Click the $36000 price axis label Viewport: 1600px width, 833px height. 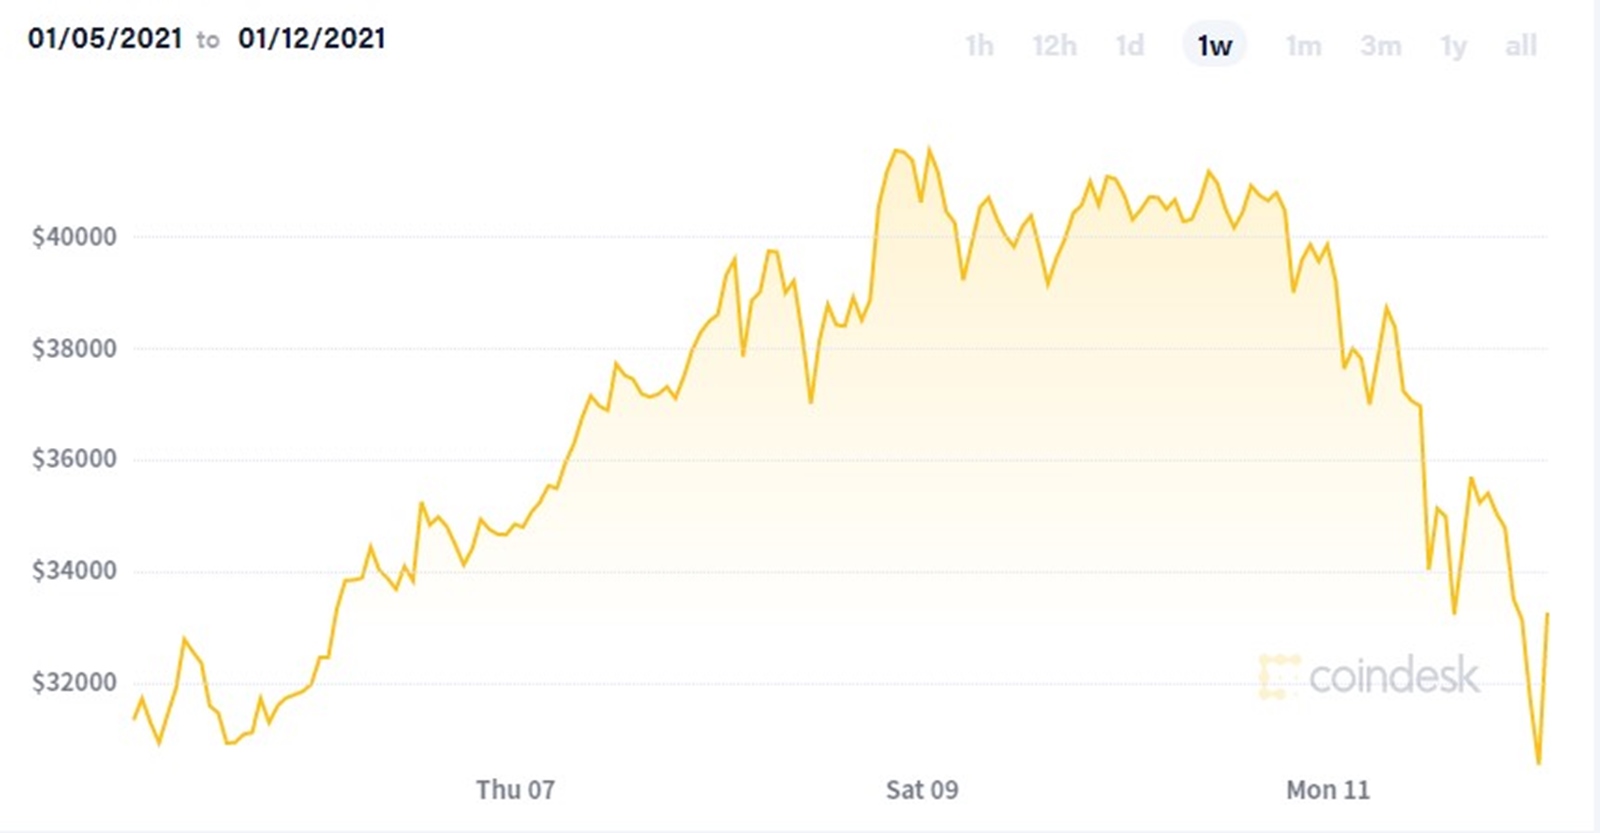pos(74,459)
